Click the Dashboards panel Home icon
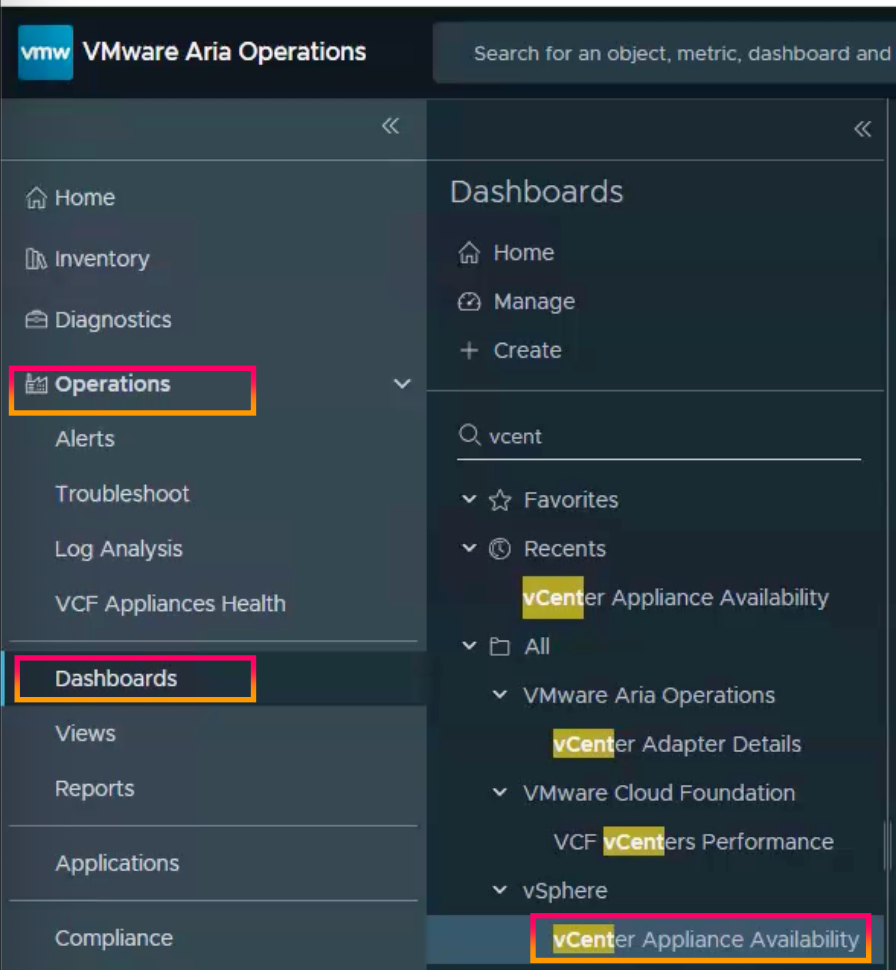This screenshot has width=896, height=970. point(469,252)
